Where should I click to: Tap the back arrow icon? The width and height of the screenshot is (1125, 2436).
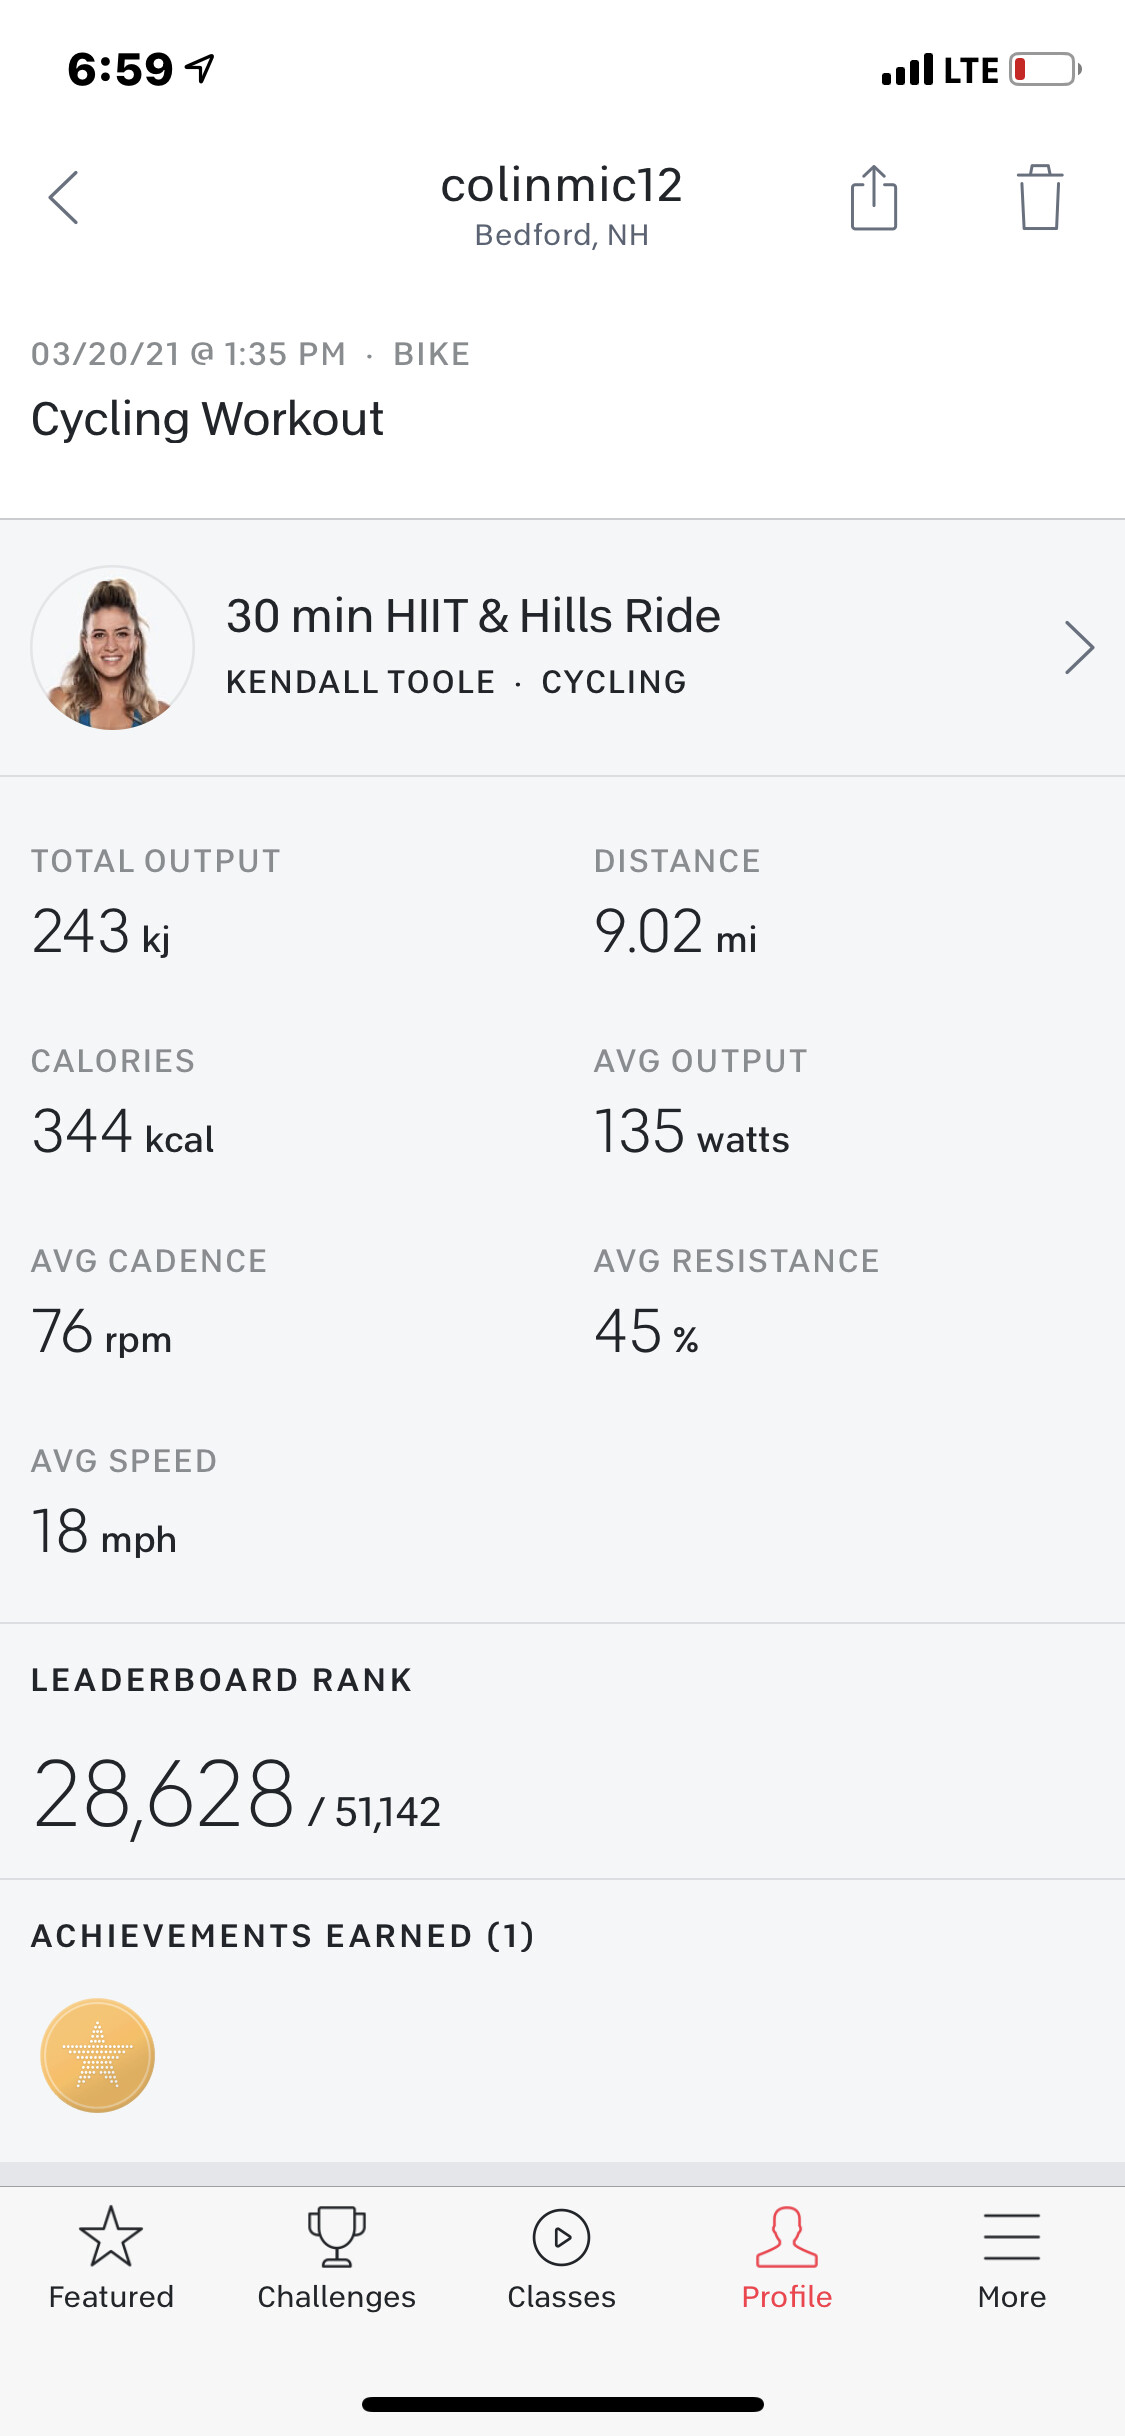[64, 197]
